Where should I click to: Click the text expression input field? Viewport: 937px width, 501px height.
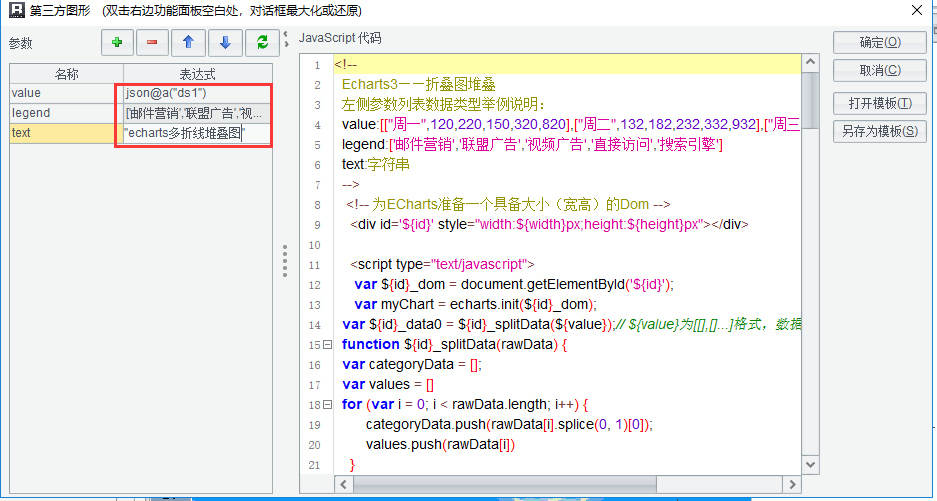196,133
